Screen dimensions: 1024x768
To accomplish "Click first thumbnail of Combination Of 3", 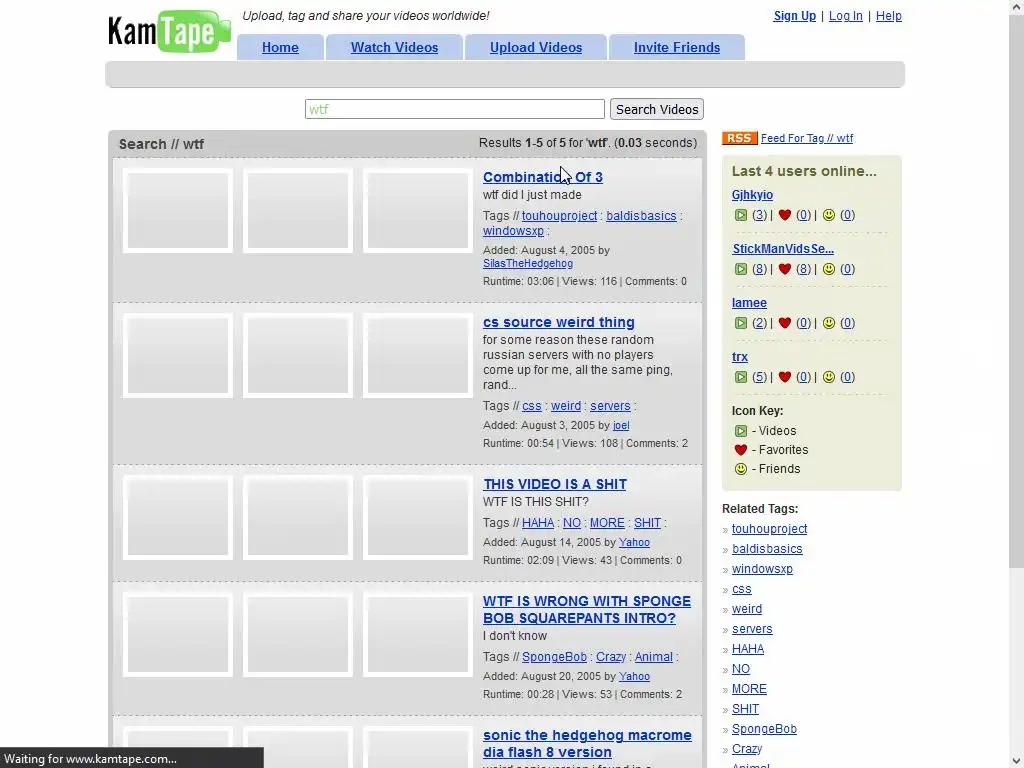I will click(x=178, y=210).
